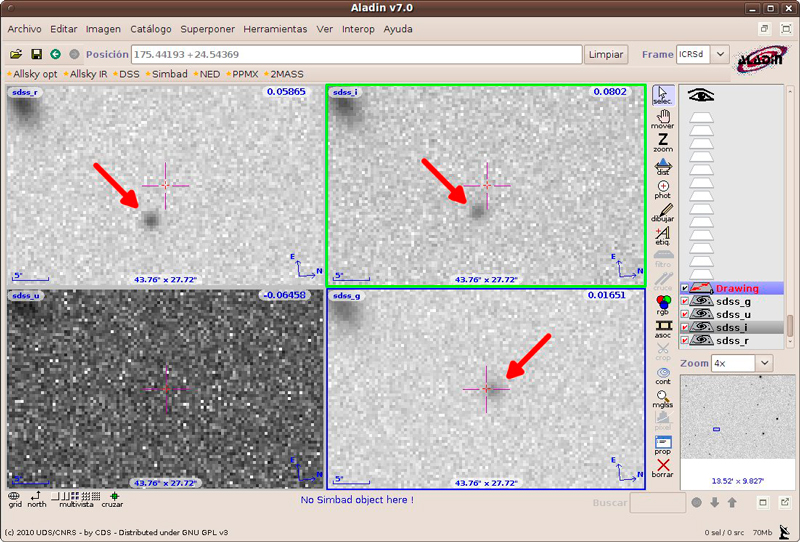Open the 'prop' properties tool
800x542 pixels.
point(663,446)
